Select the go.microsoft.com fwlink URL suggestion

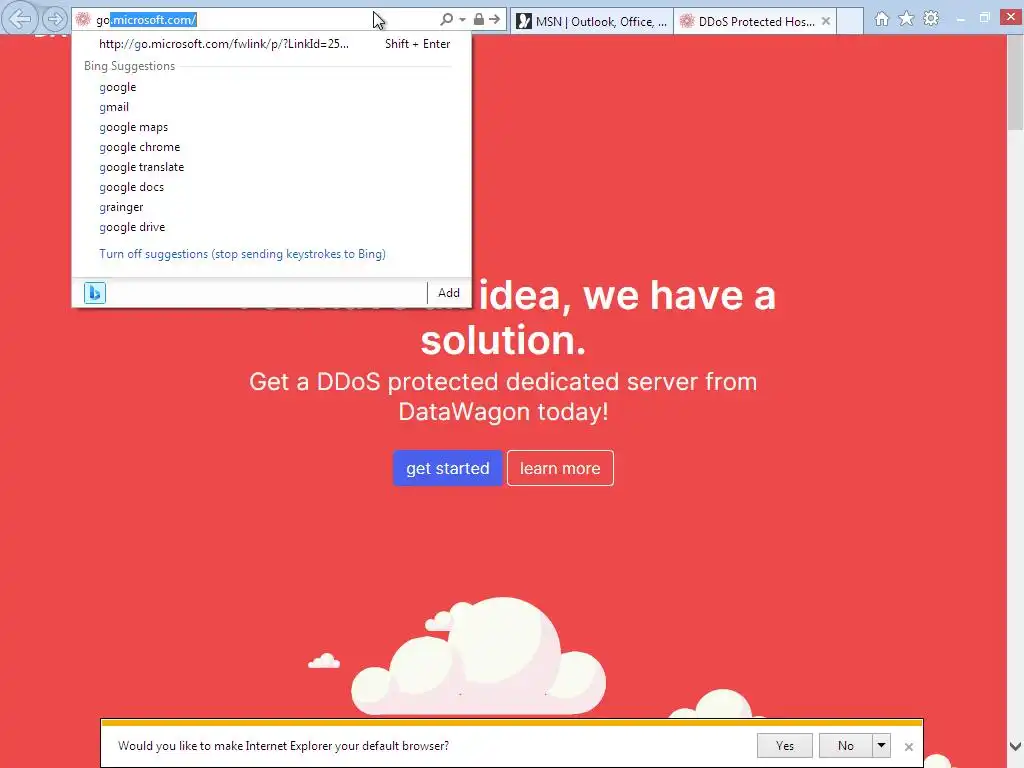pyautogui.click(x=271, y=44)
